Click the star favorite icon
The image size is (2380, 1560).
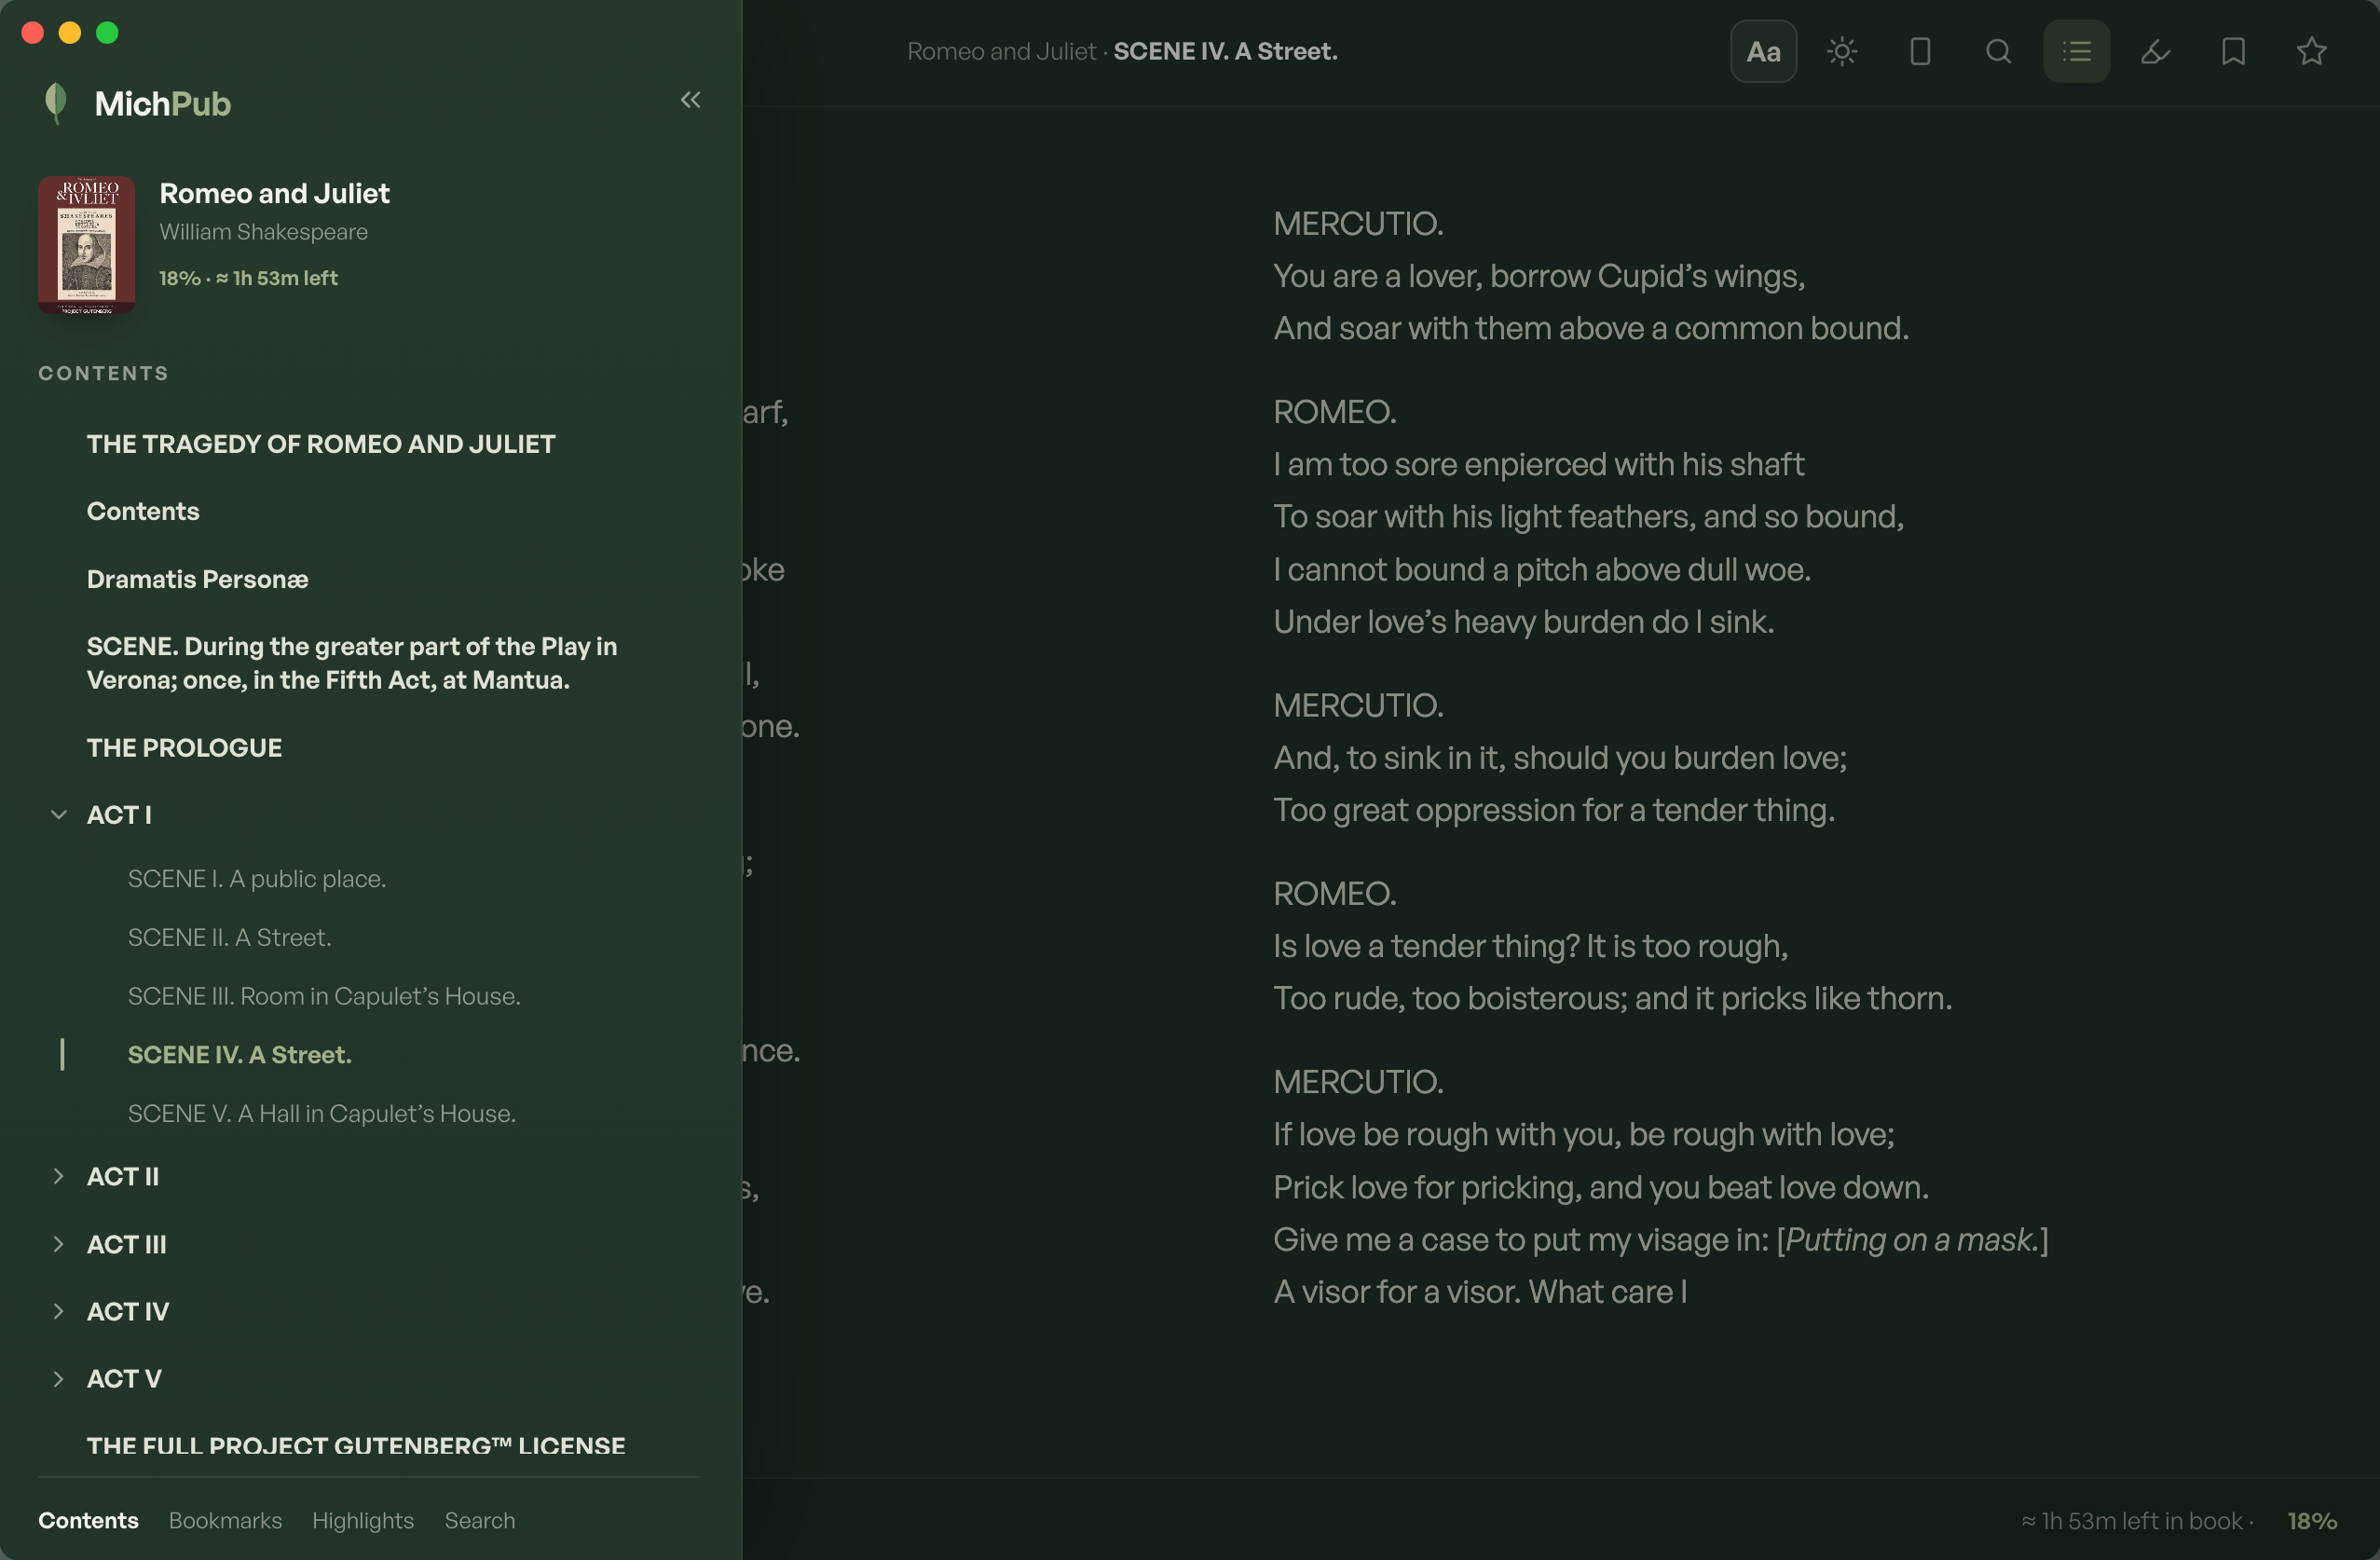pyautogui.click(x=2311, y=51)
